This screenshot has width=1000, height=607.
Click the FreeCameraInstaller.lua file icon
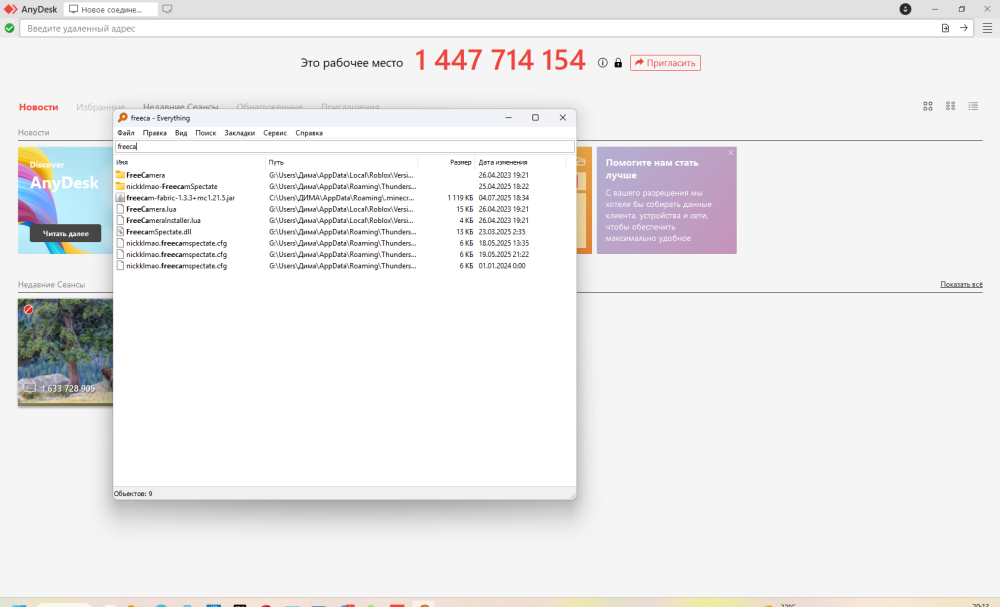(120, 221)
